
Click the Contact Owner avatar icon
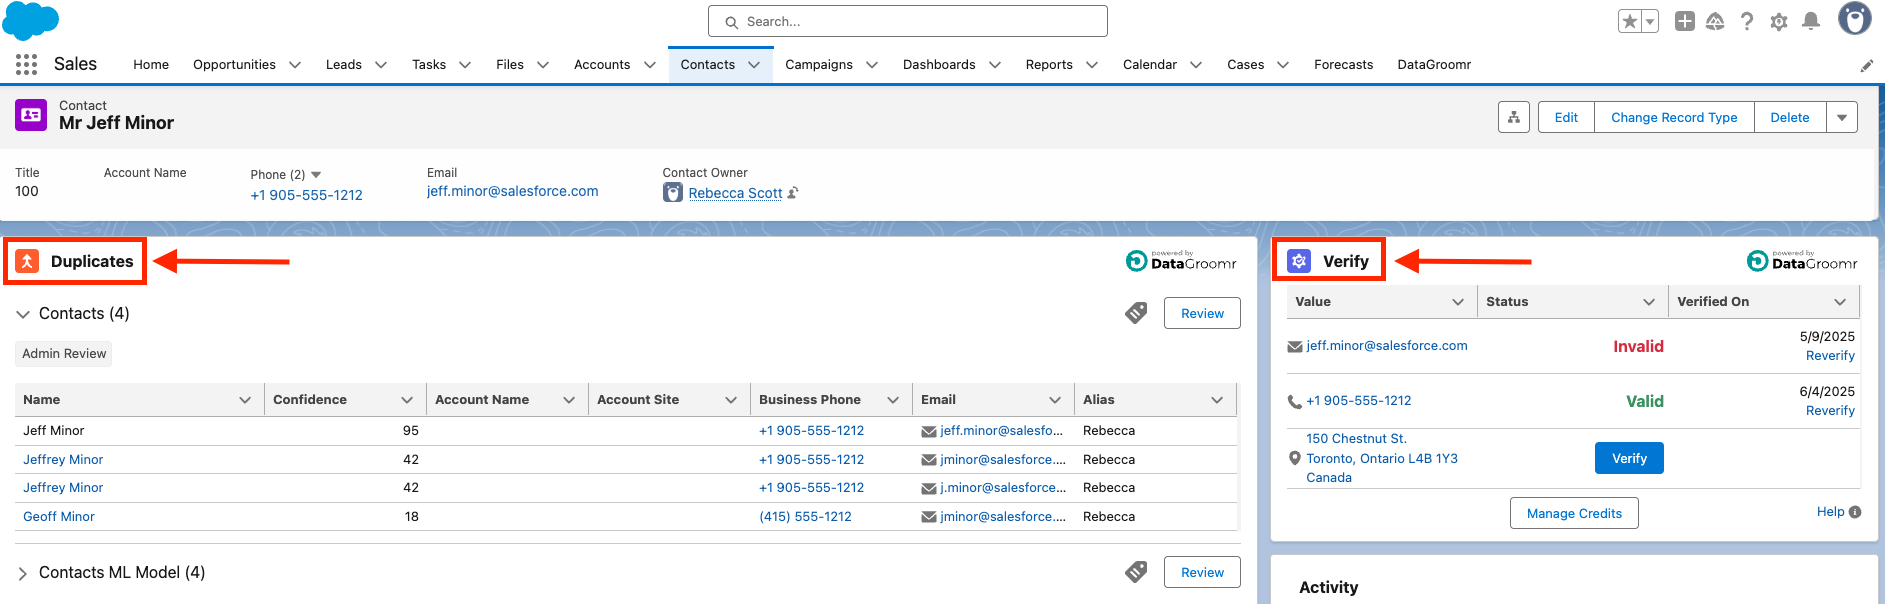(673, 193)
